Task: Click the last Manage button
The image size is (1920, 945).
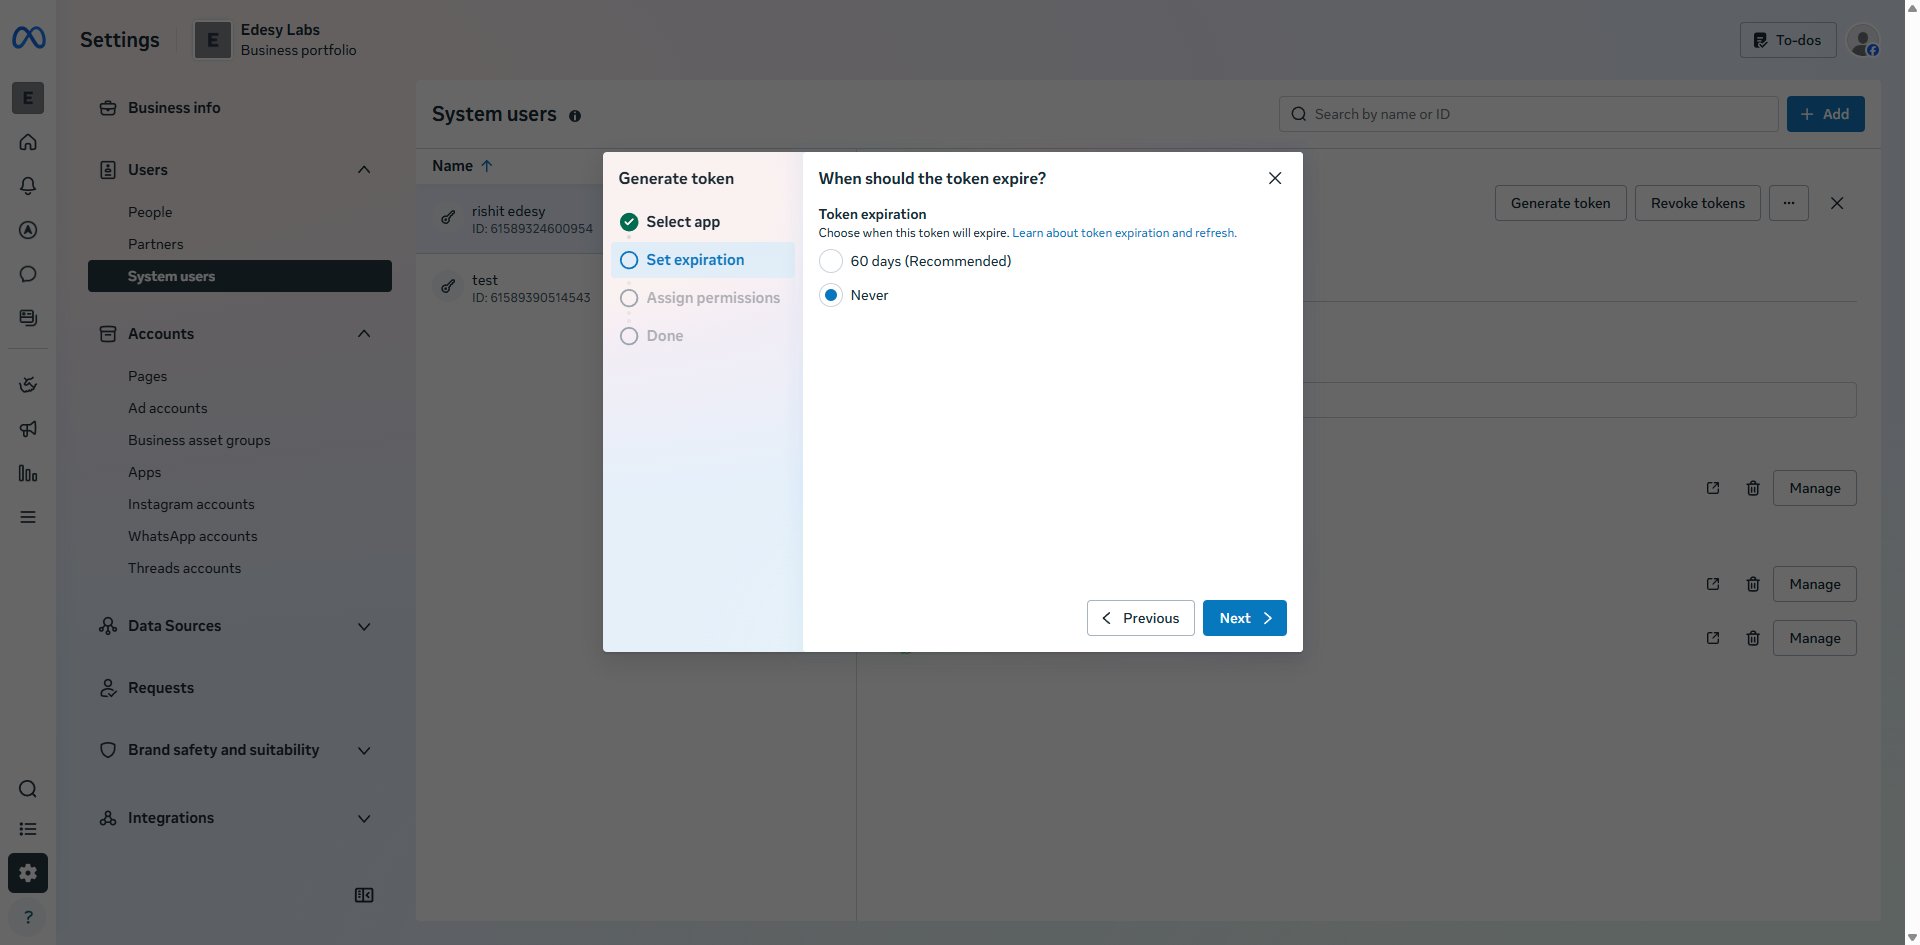Action: [1815, 638]
